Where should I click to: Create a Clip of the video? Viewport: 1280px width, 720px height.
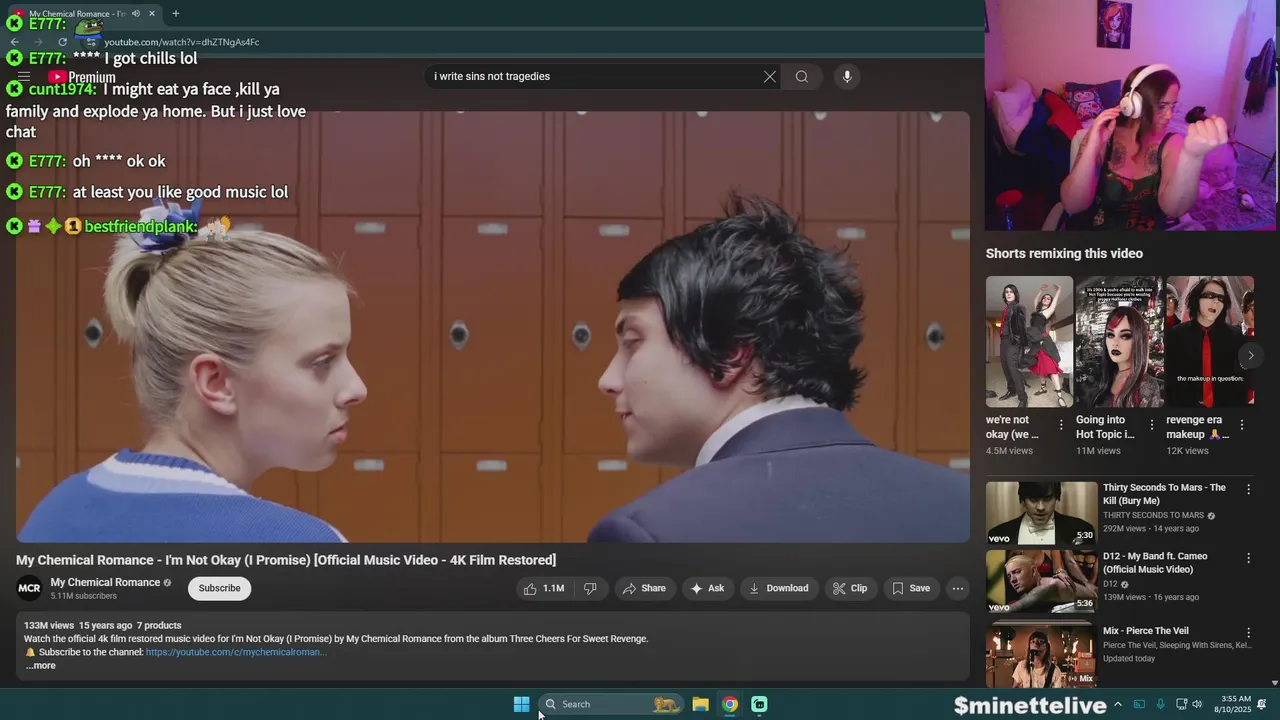[x=850, y=588]
